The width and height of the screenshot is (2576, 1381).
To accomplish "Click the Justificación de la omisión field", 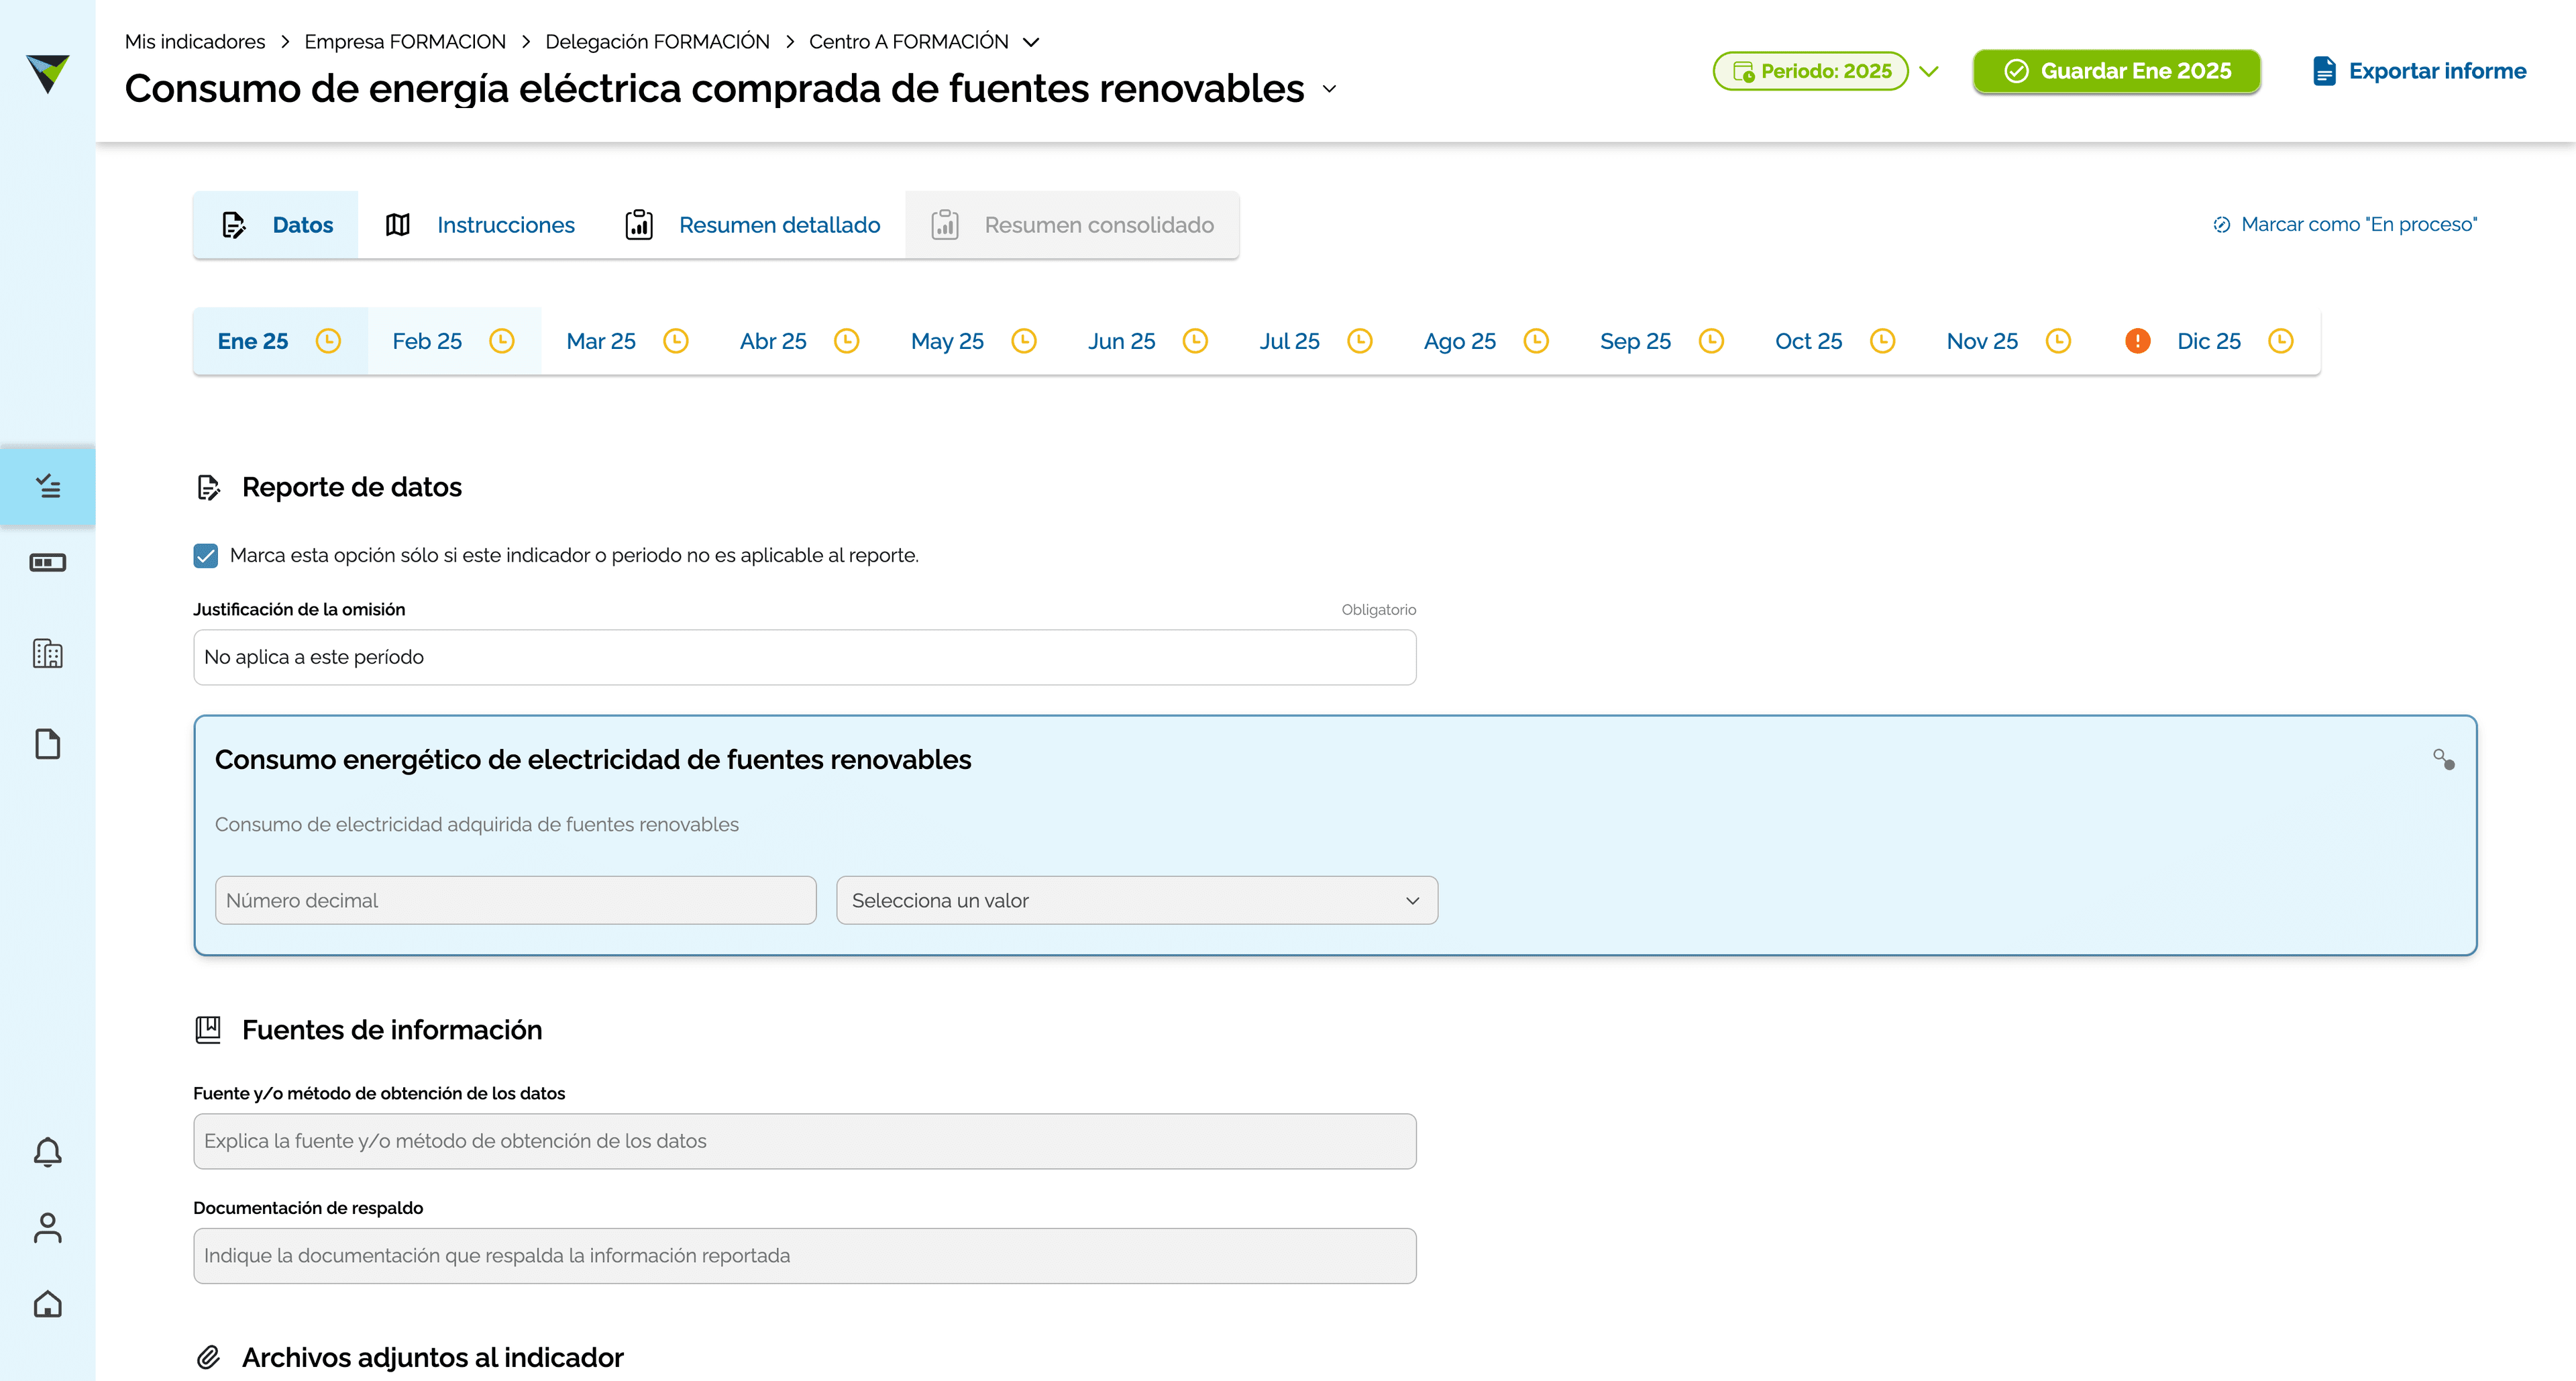I will (x=805, y=657).
